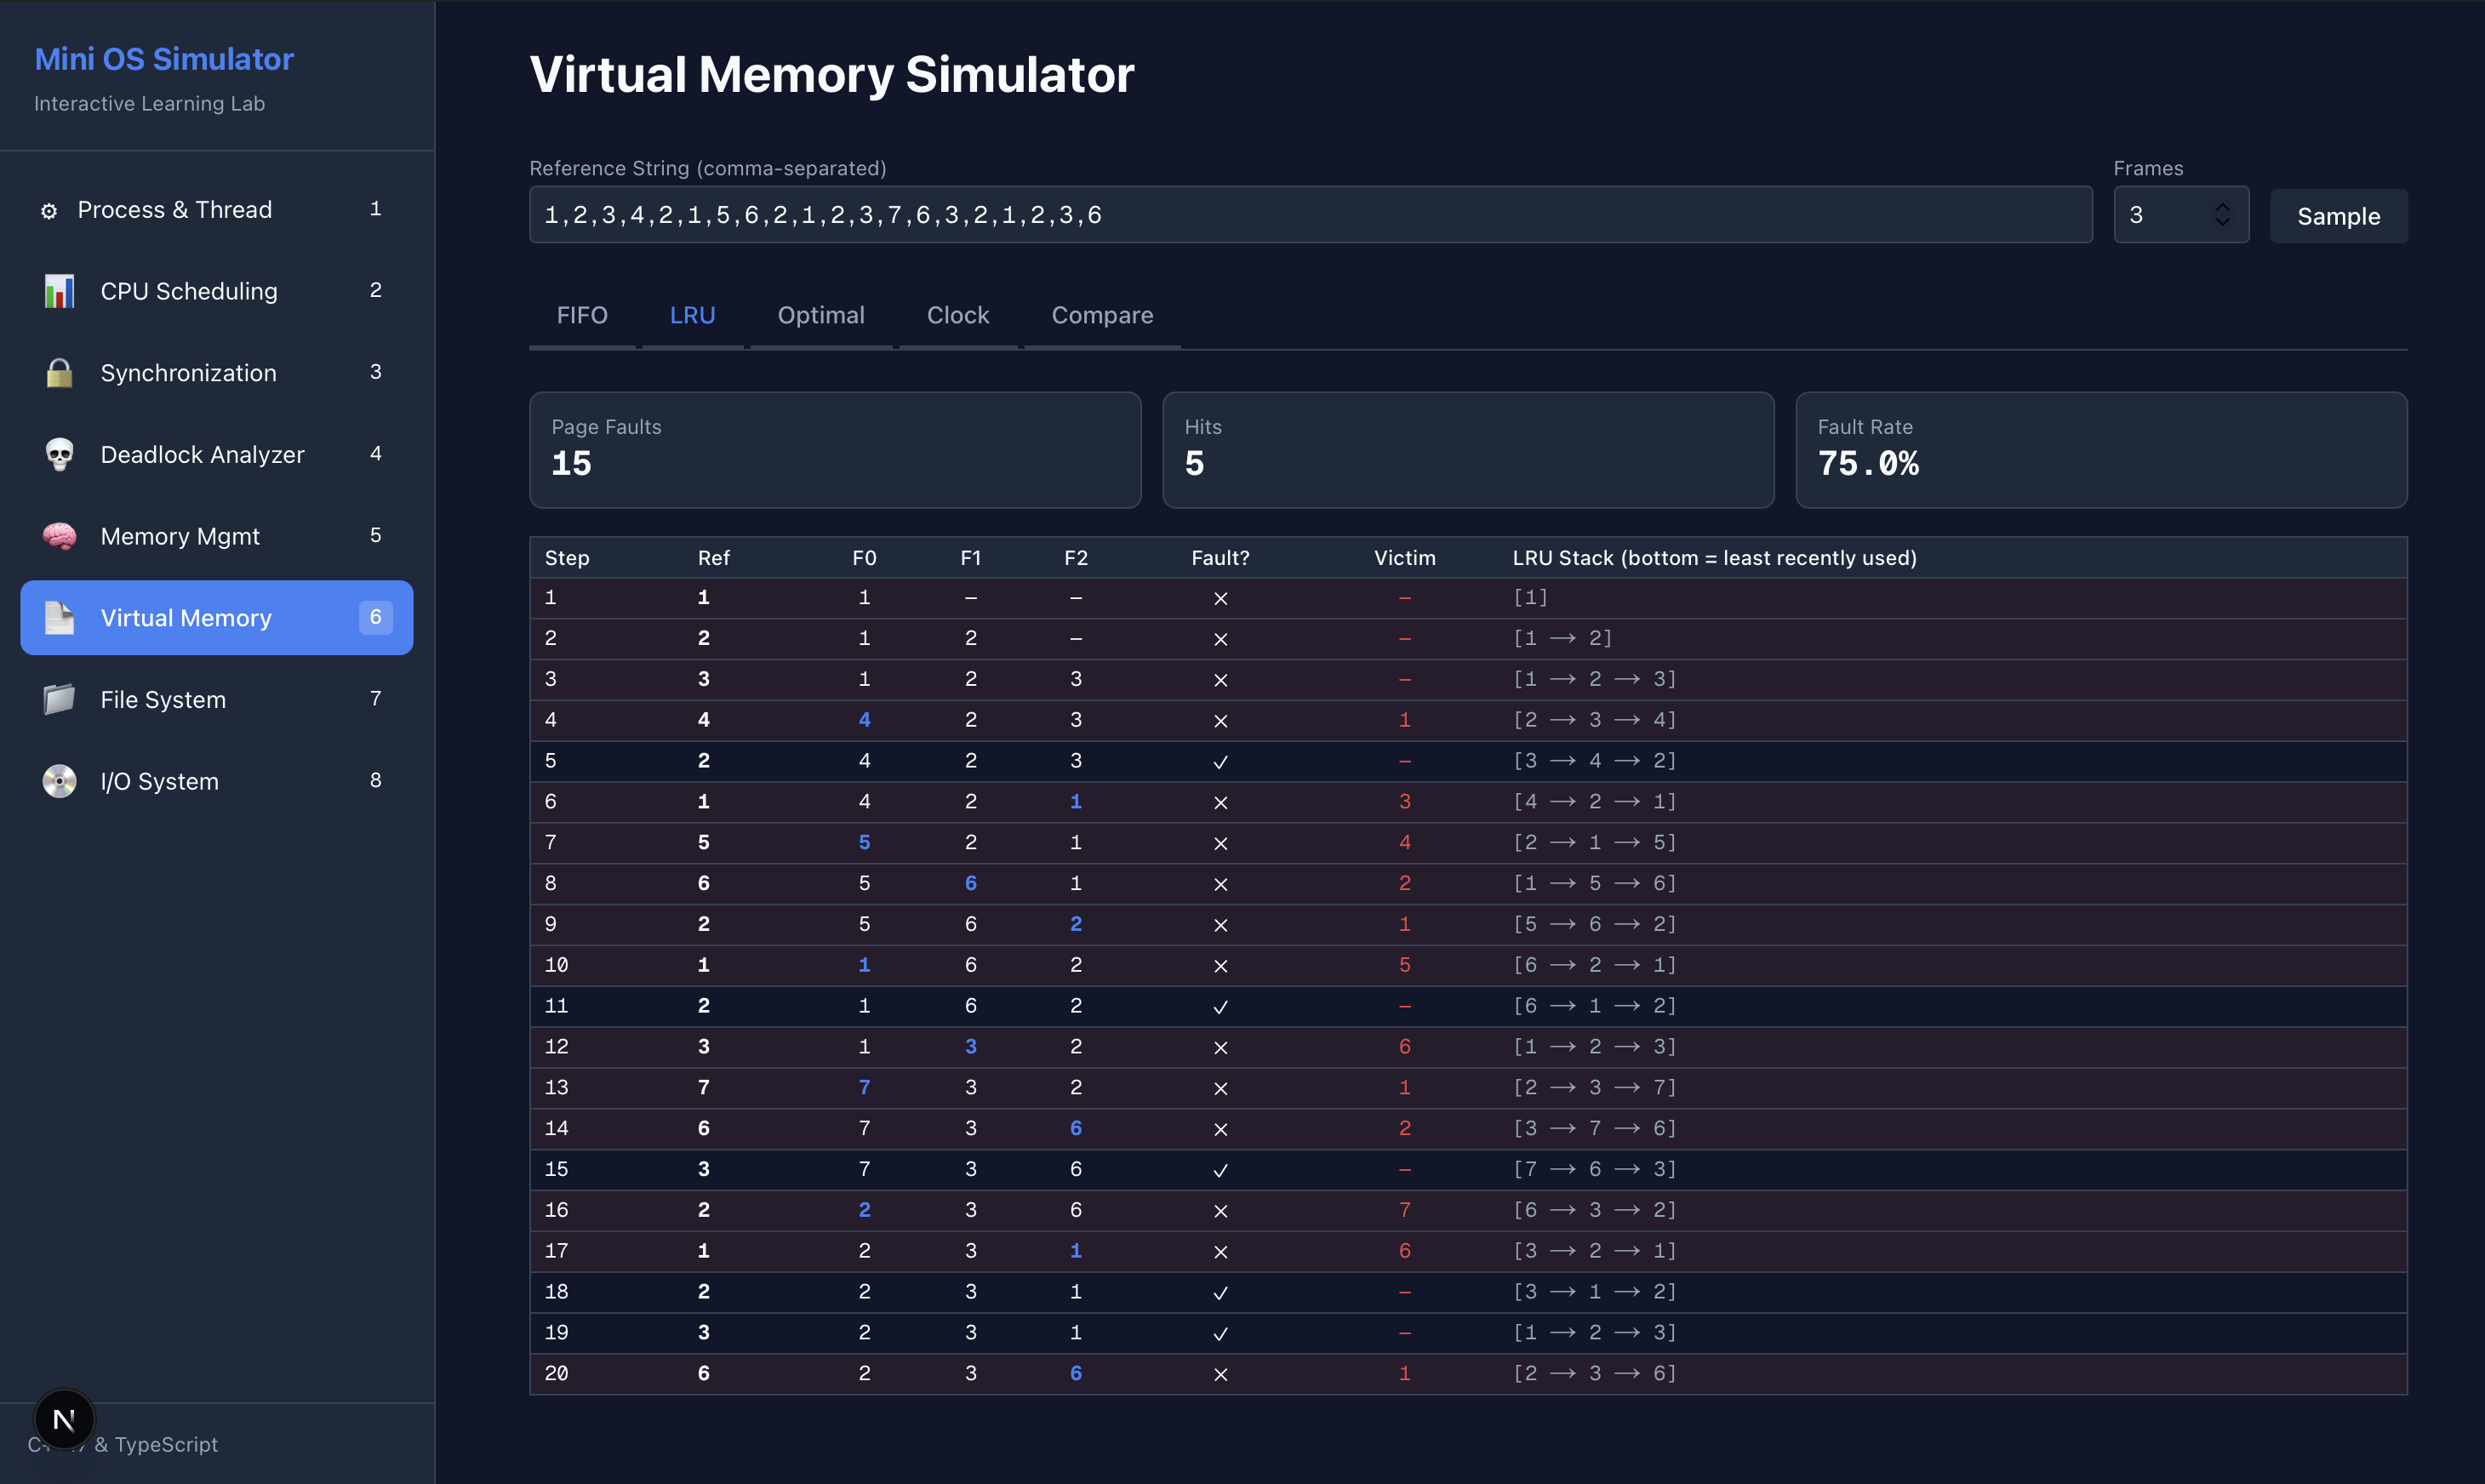Decrease the Frames count with the stepper
This screenshot has width=2485, height=1484.
(x=2223, y=222)
